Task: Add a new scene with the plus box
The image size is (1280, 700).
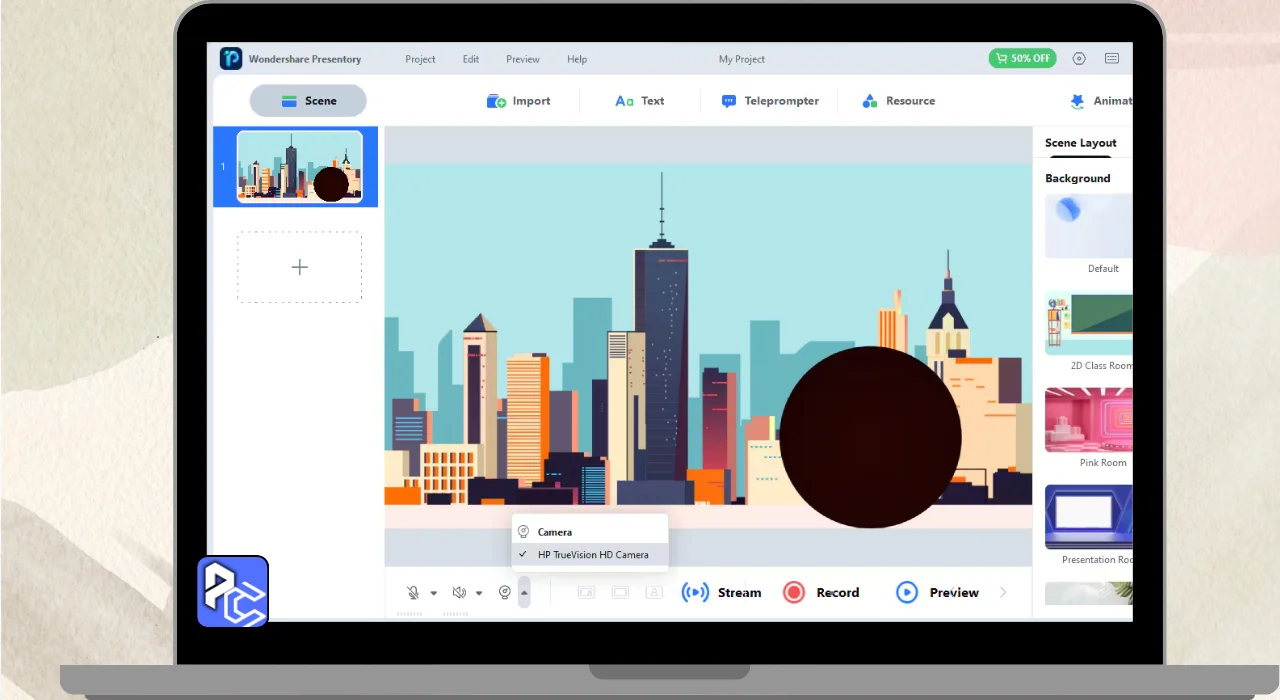Action: (x=299, y=267)
